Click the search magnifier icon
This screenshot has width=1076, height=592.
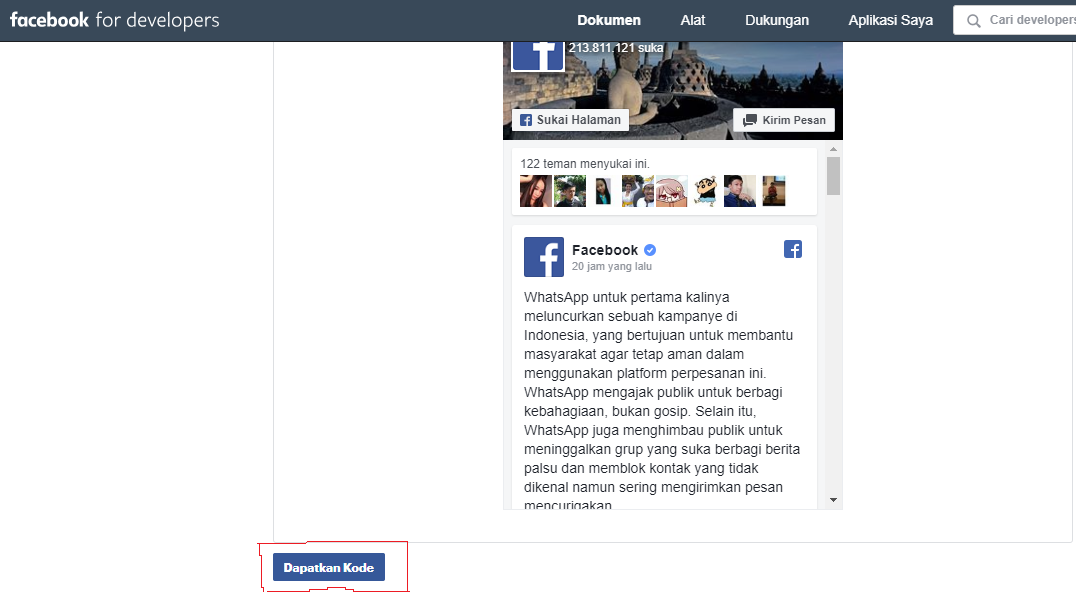(x=973, y=21)
